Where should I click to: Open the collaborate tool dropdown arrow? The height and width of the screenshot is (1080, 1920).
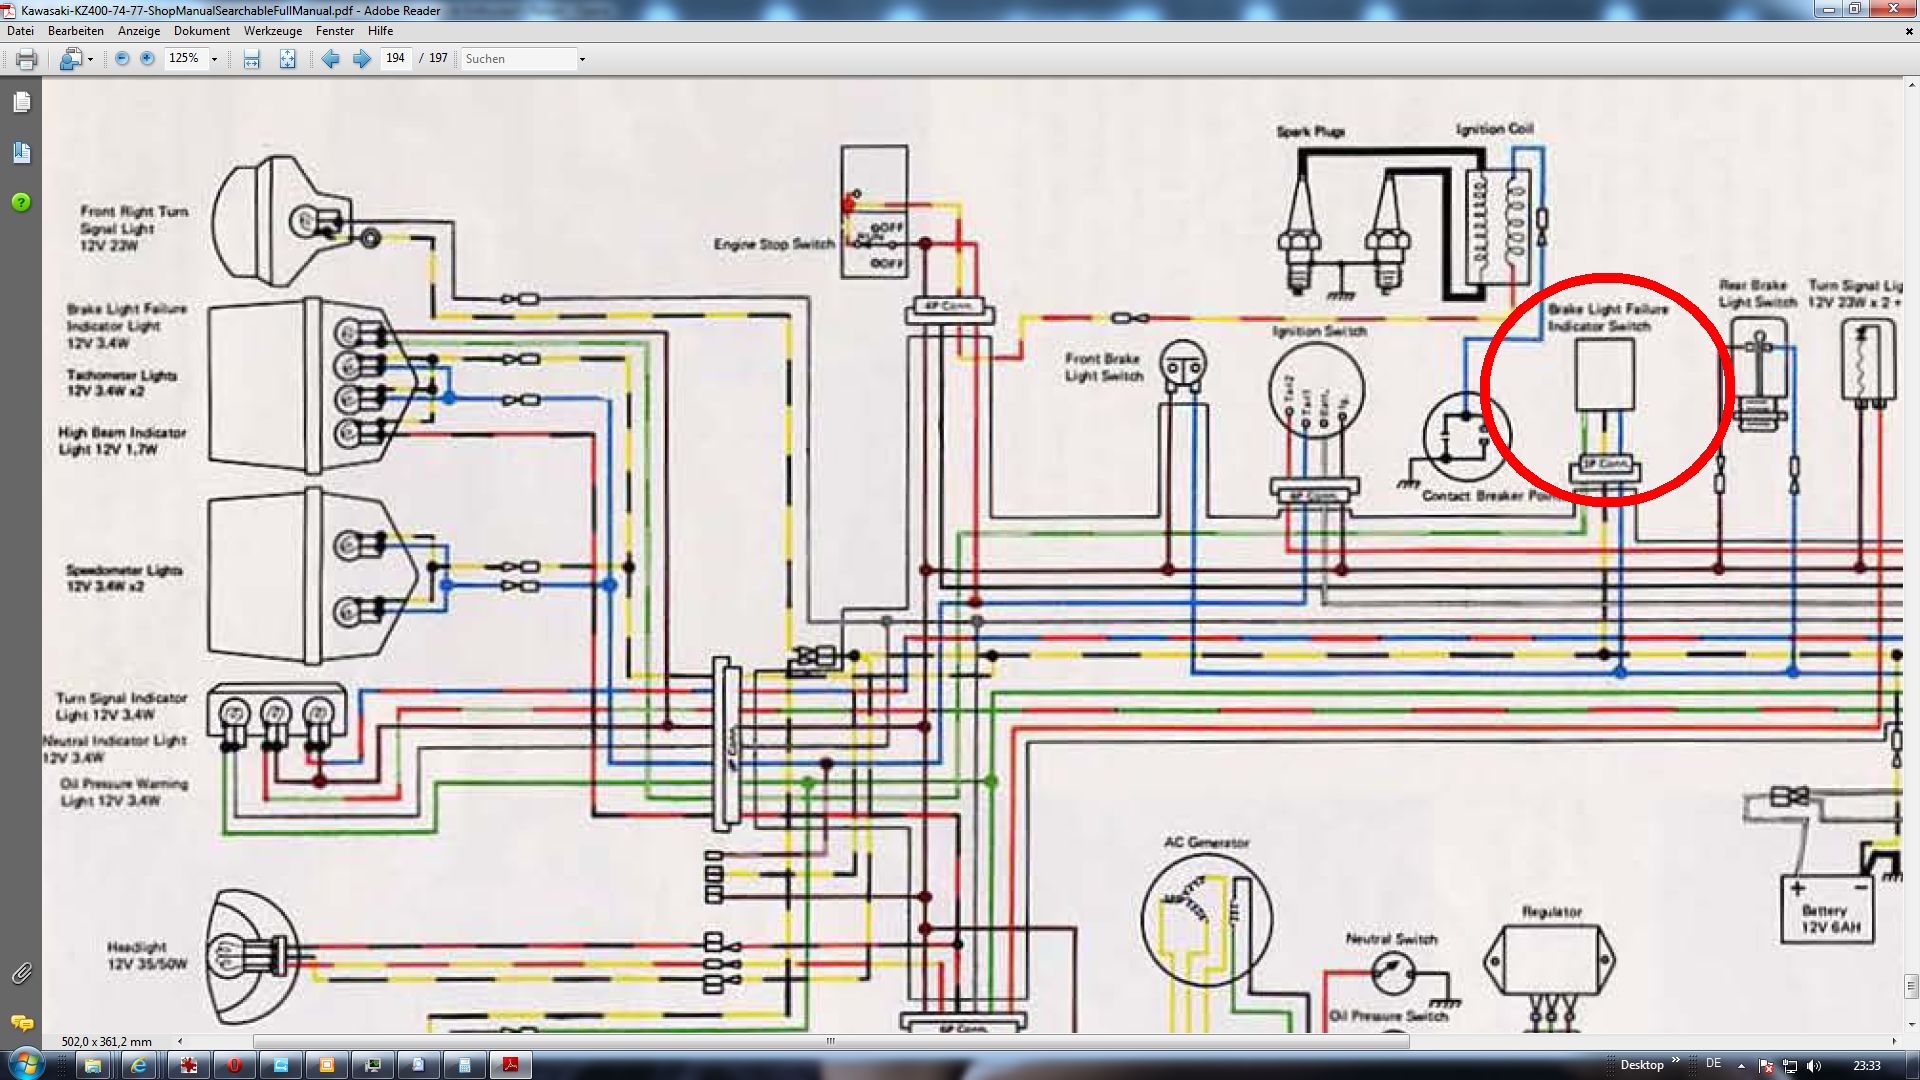click(90, 59)
